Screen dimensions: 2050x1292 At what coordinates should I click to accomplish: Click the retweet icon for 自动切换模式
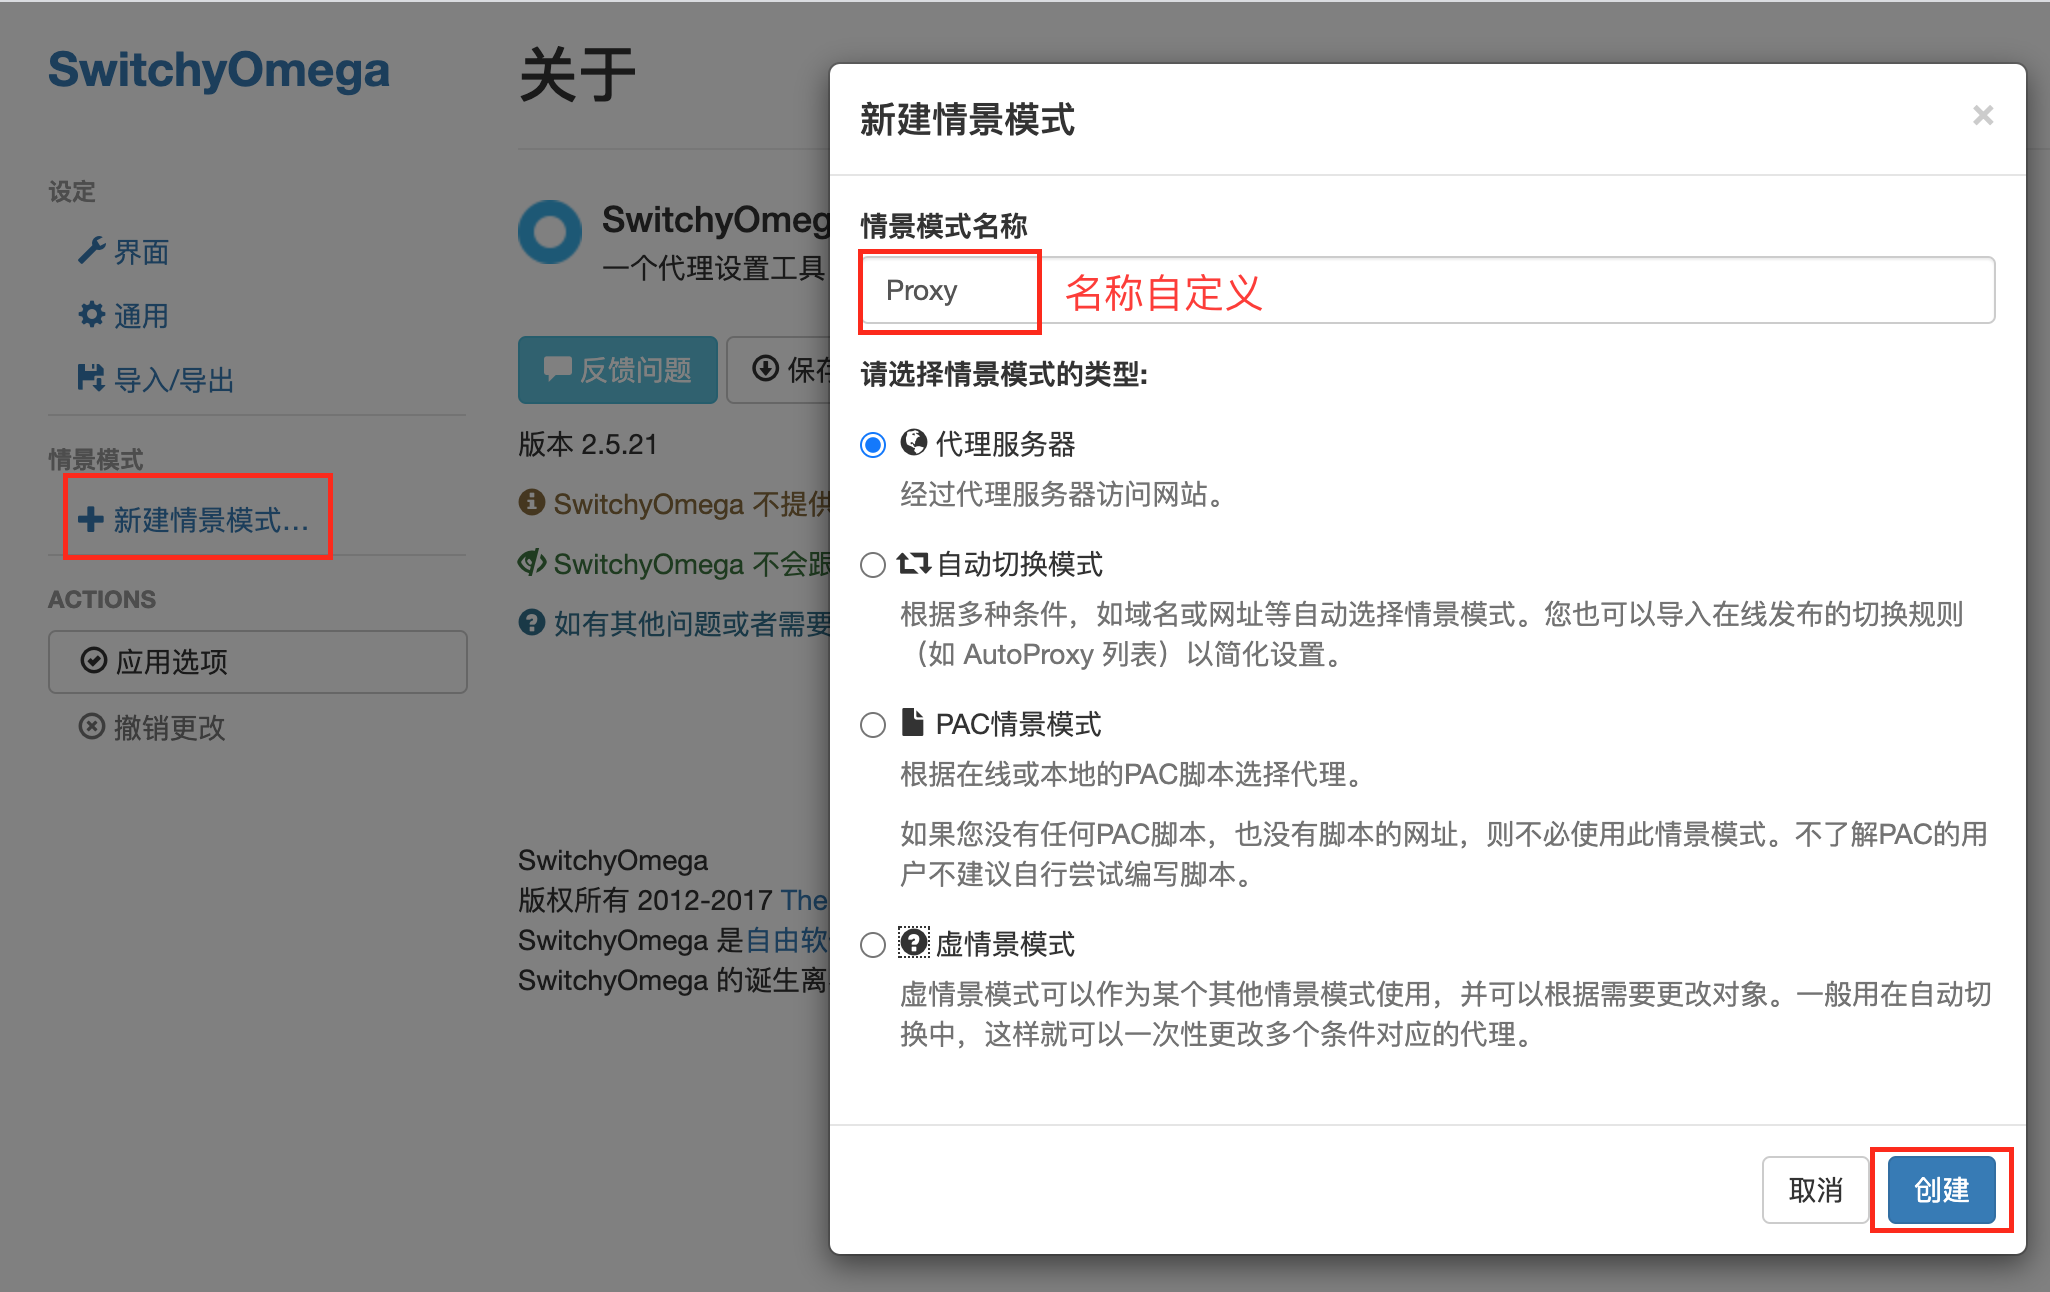point(913,563)
